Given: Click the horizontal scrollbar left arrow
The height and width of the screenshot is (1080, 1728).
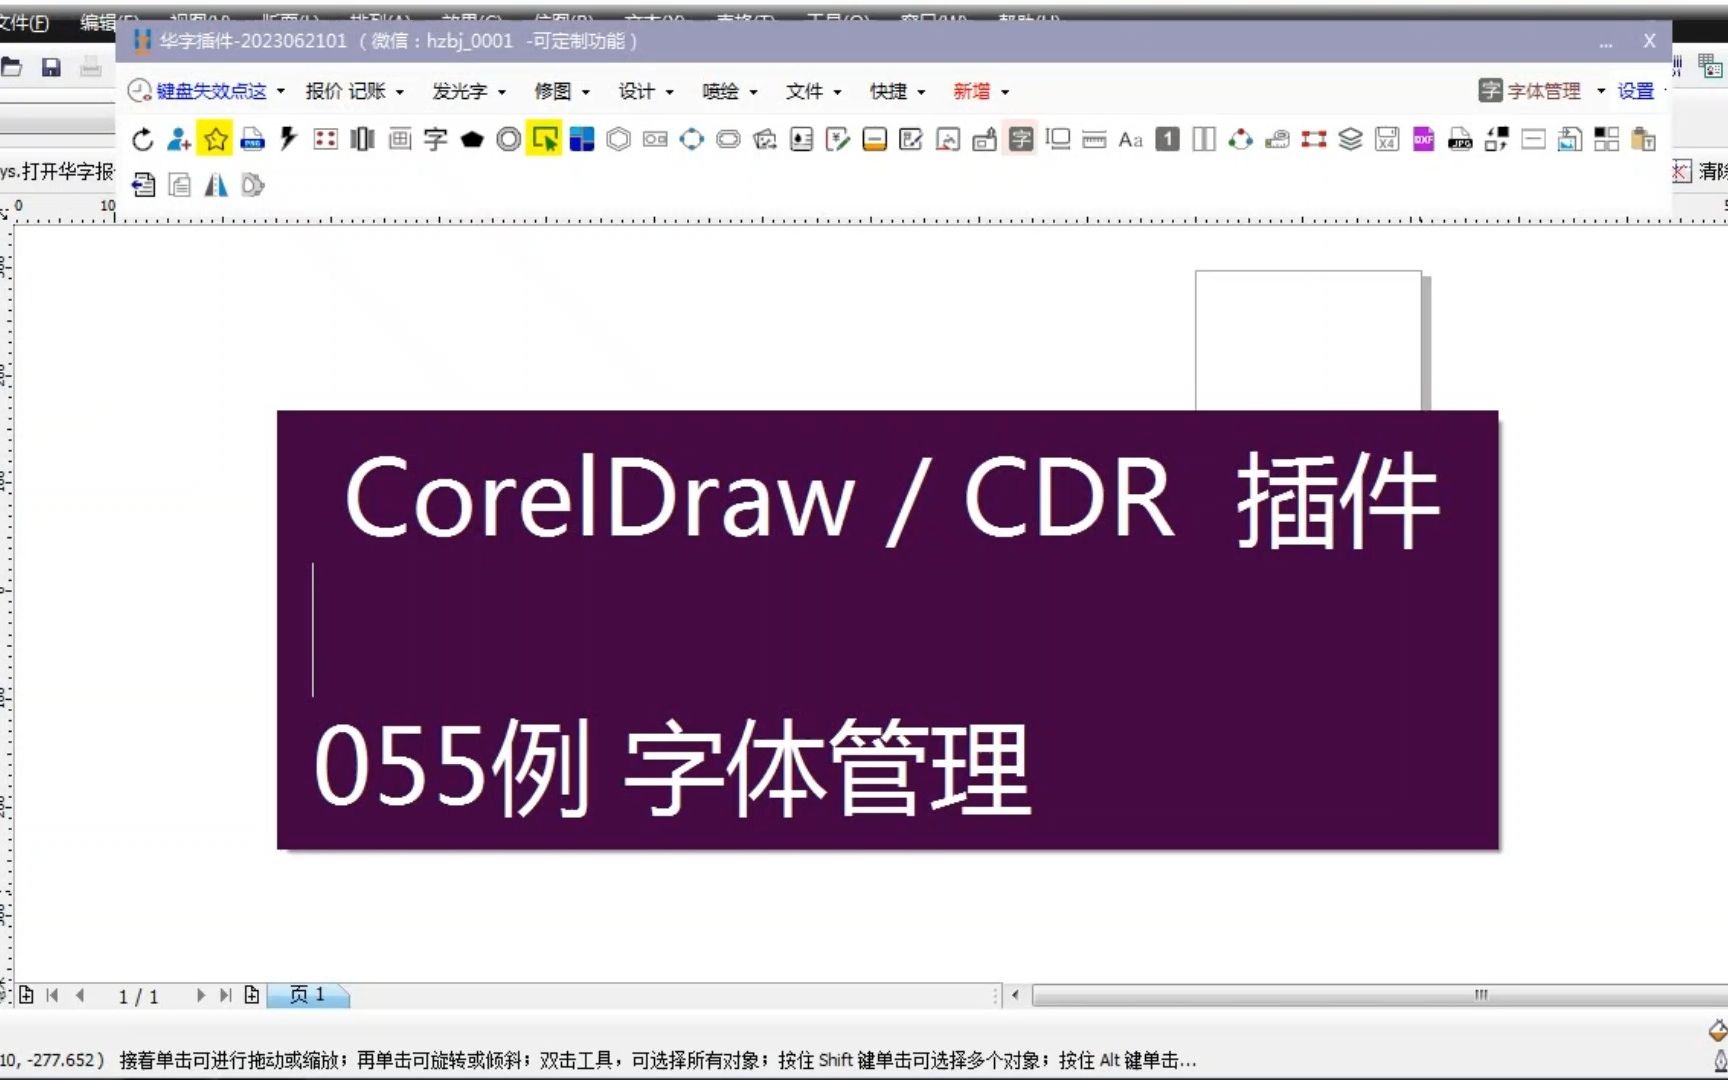Looking at the screenshot, I should [x=1015, y=995].
